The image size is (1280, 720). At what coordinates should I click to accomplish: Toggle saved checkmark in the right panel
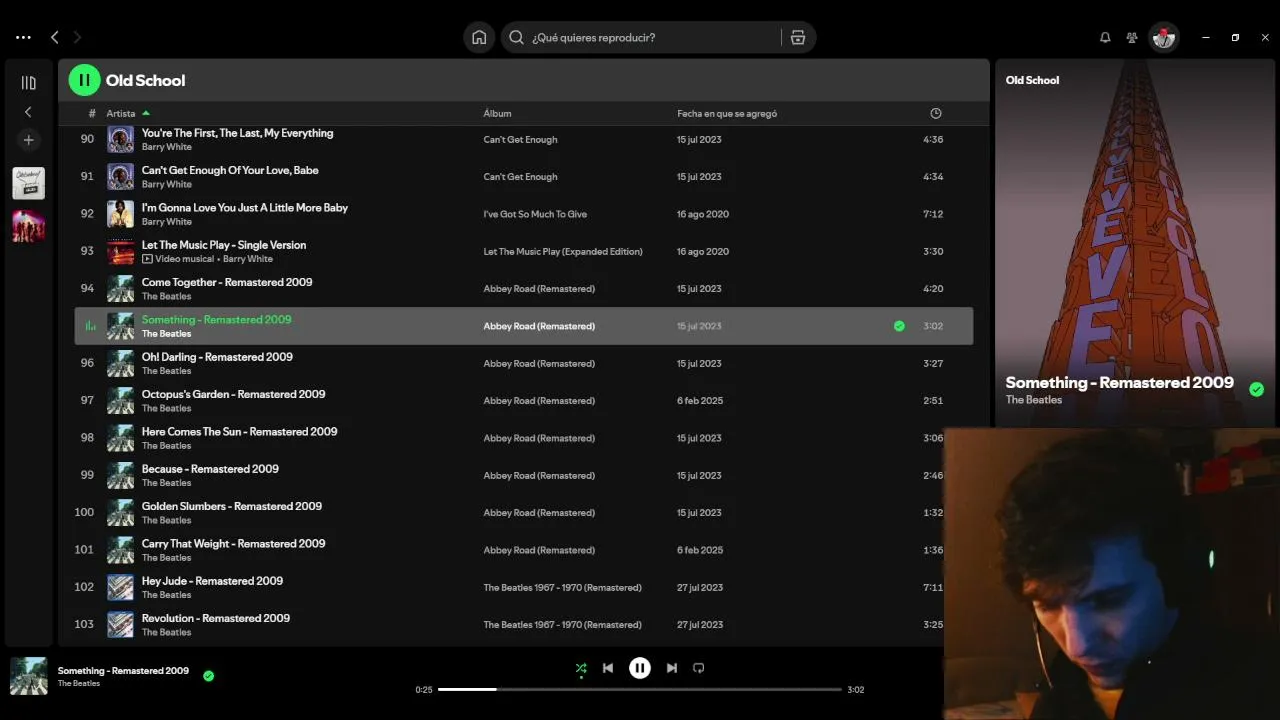(1256, 390)
